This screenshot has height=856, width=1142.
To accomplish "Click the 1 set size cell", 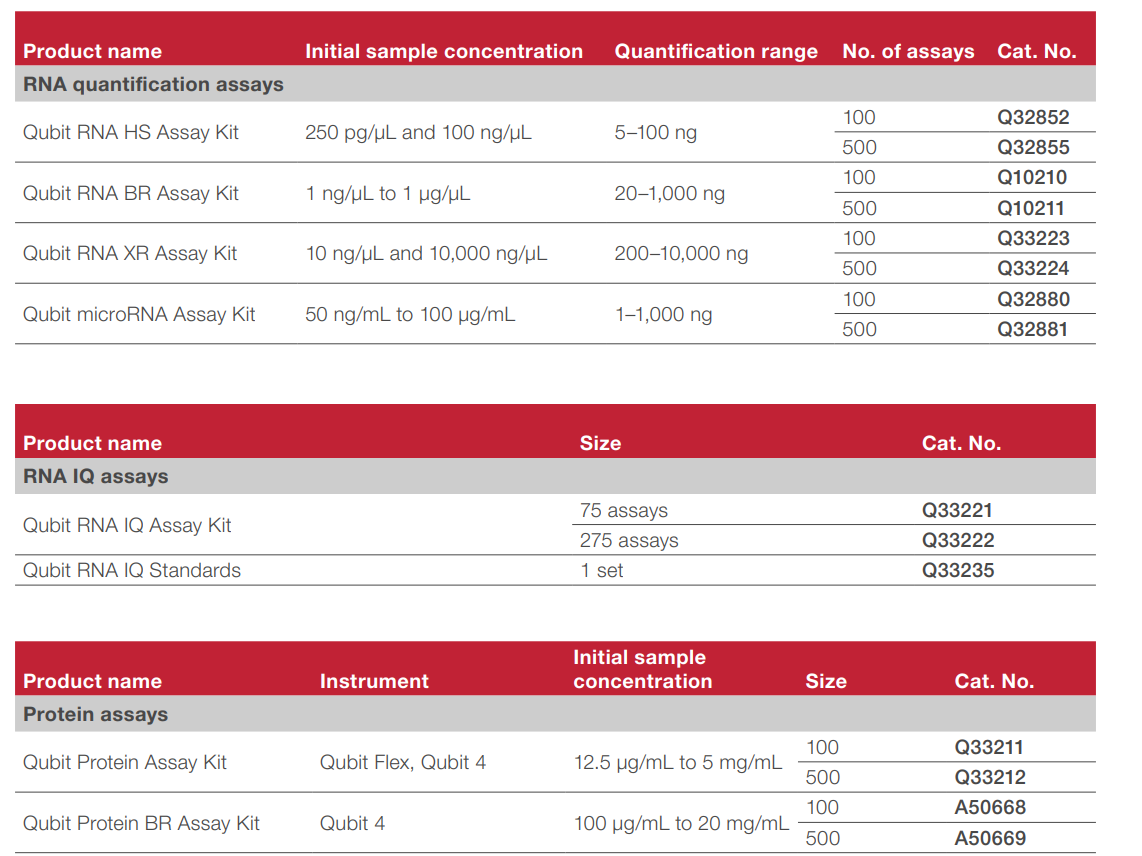I will (602, 570).
